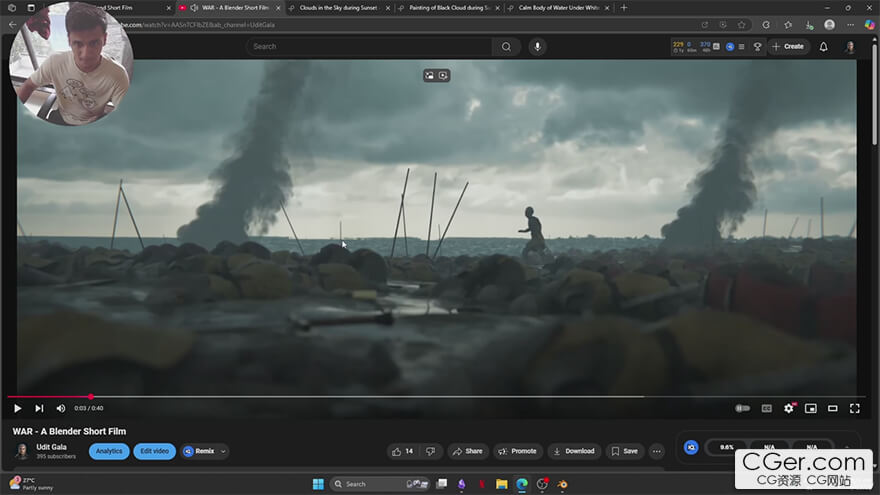The image size is (880, 495).
Task: Play the WAR short film video
Action: pos(17,409)
